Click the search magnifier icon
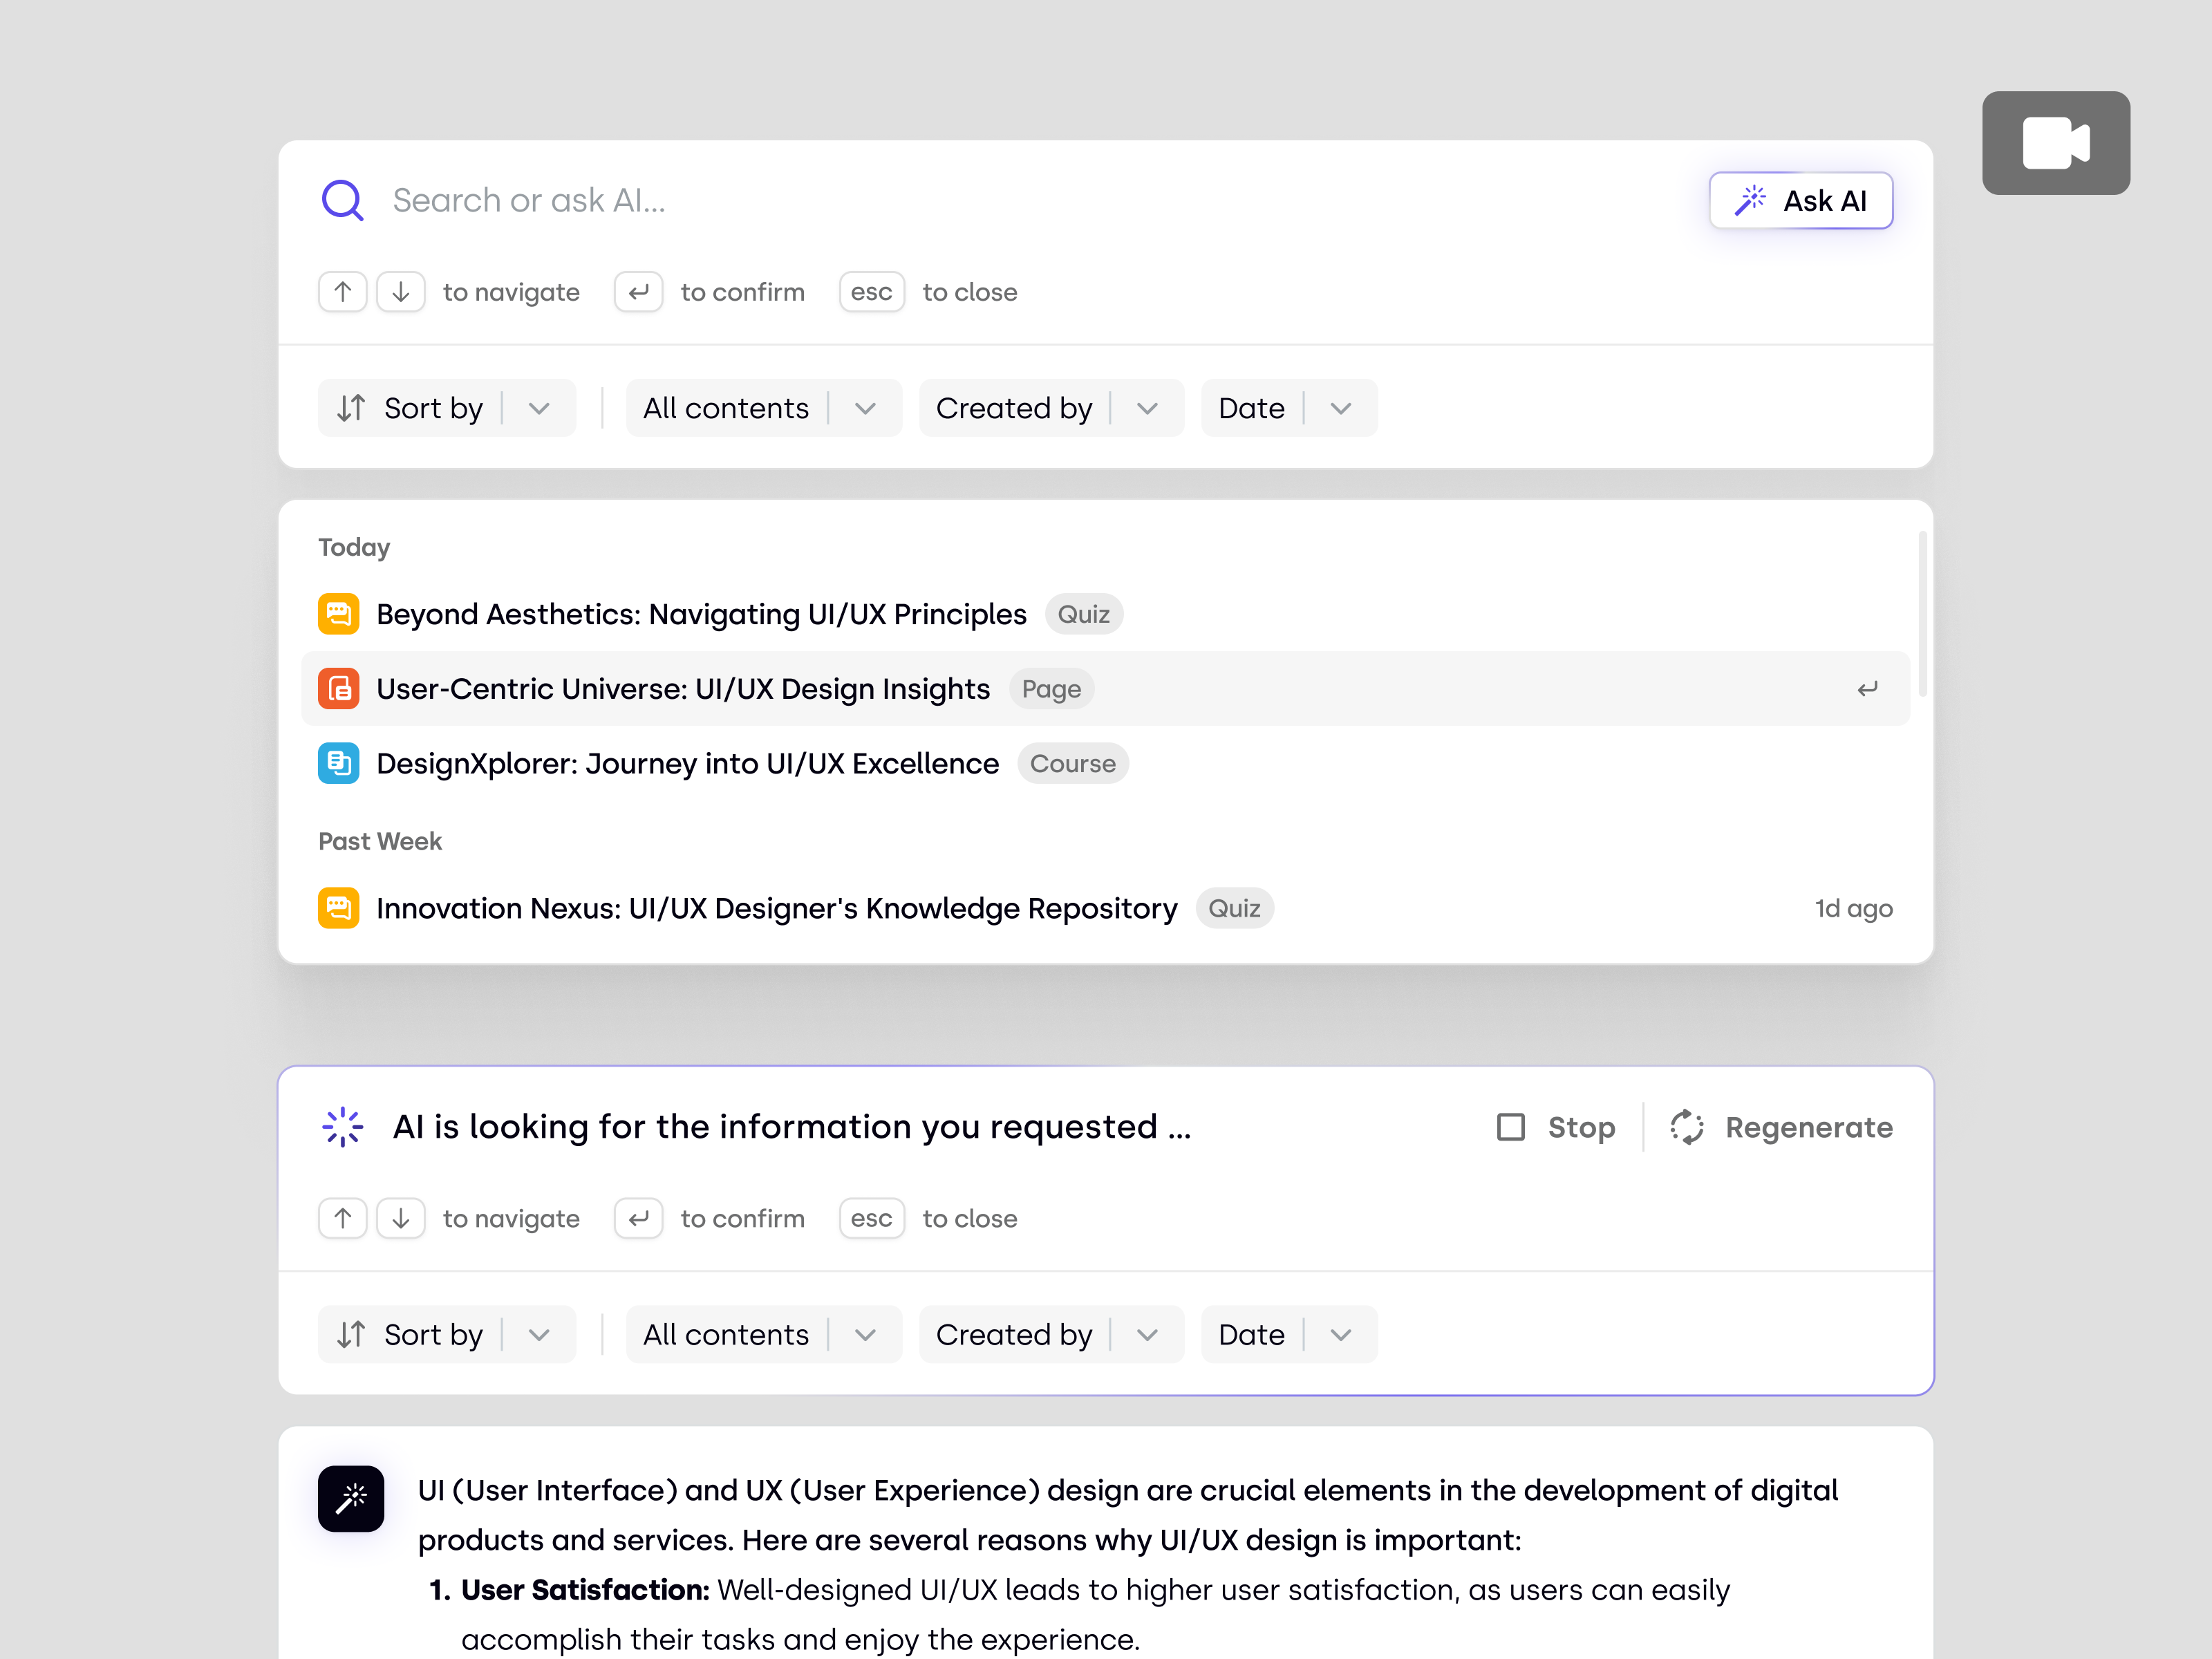Image resolution: width=2212 pixels, height=1659 pixels. click(343, 200)
